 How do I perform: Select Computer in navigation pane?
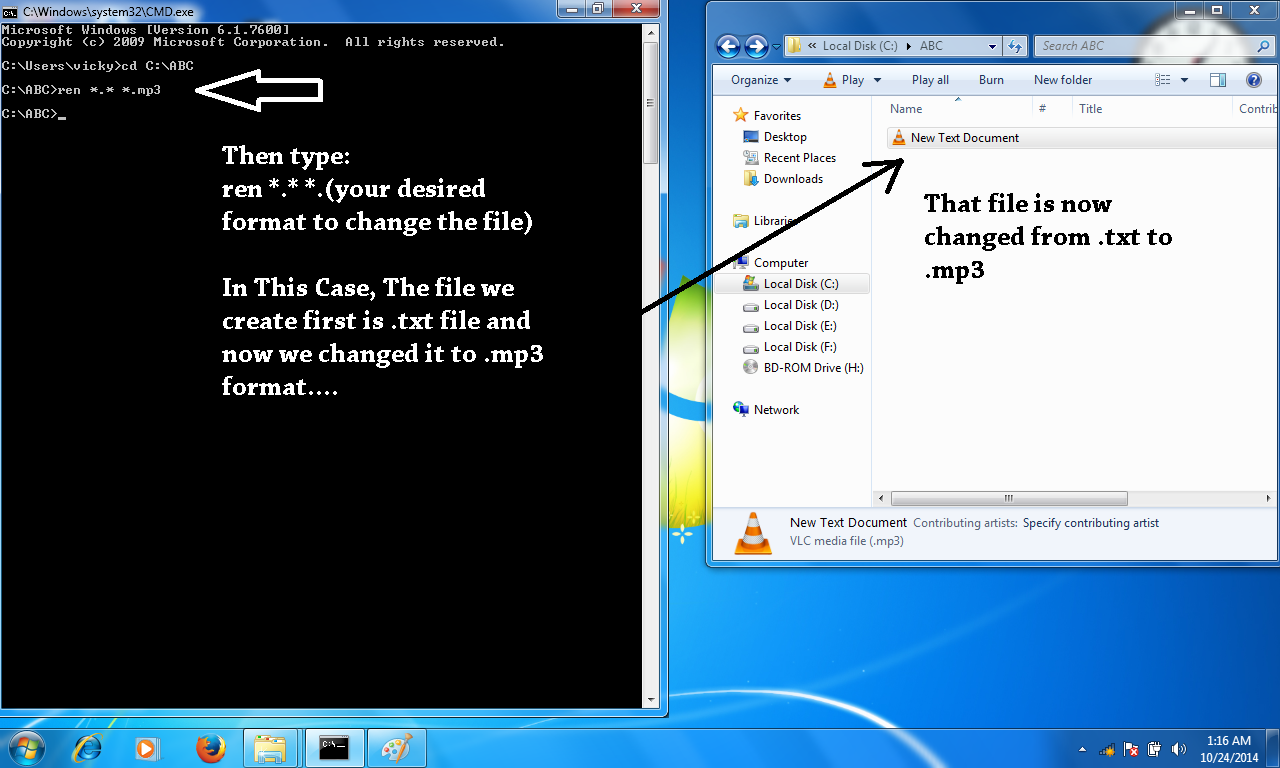[x=781, y=263]
